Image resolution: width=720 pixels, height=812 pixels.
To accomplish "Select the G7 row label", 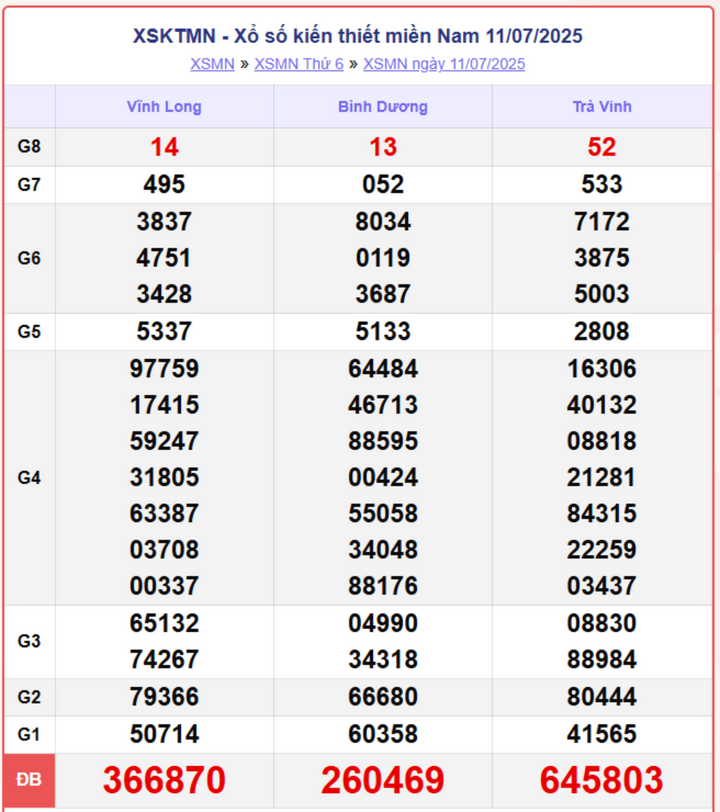I will (29, 184).
